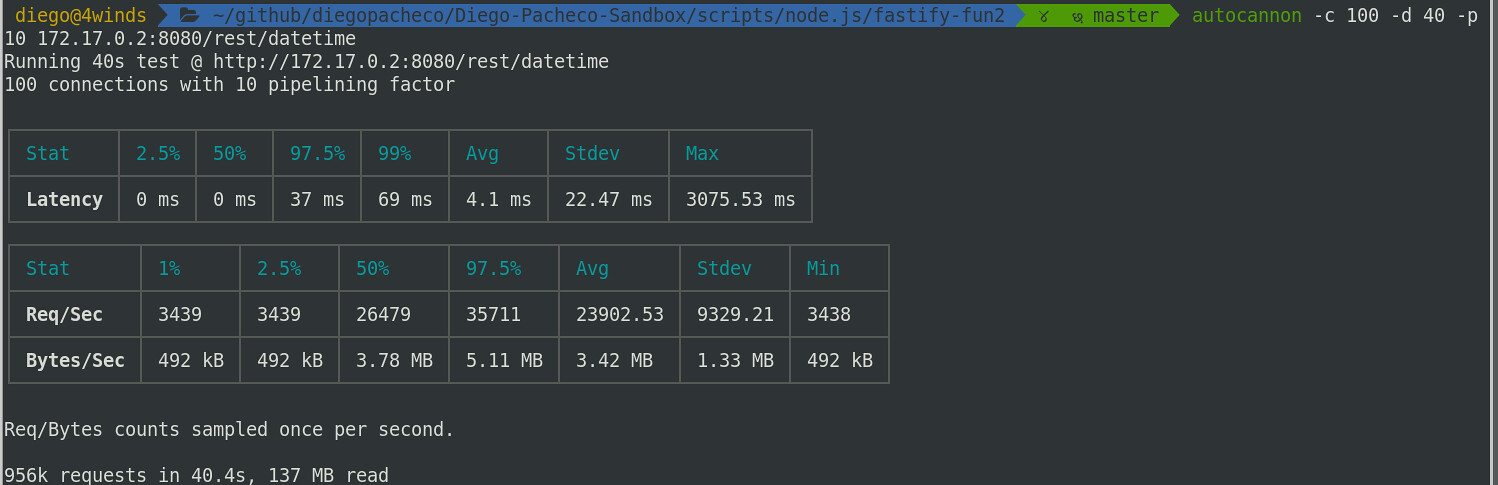Click the Req/Sec row label
The width and height of the screenshot is (1498, 485).
click(x=64, y=315)
